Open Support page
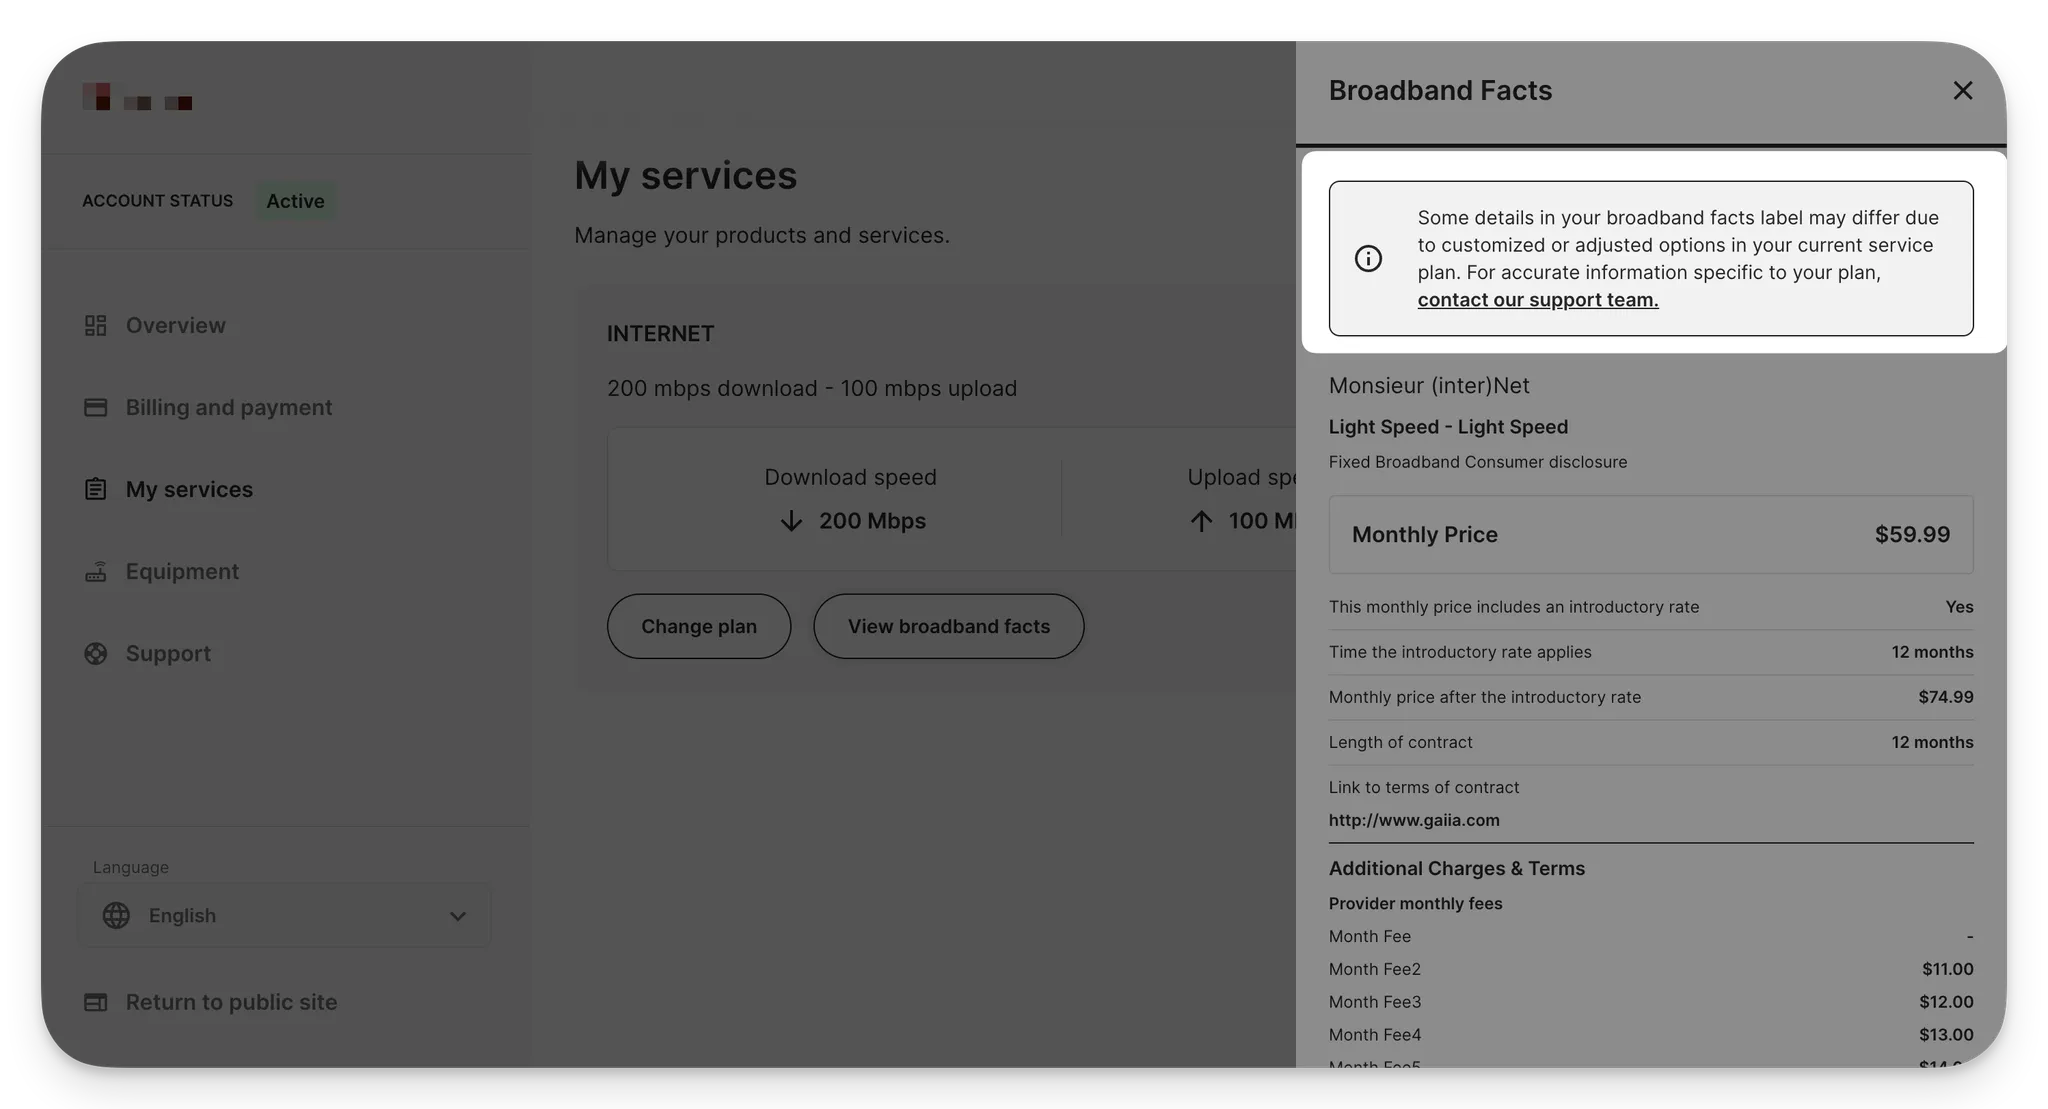The height and width of the screenshot is (1109, 2048). pos(168,654)
